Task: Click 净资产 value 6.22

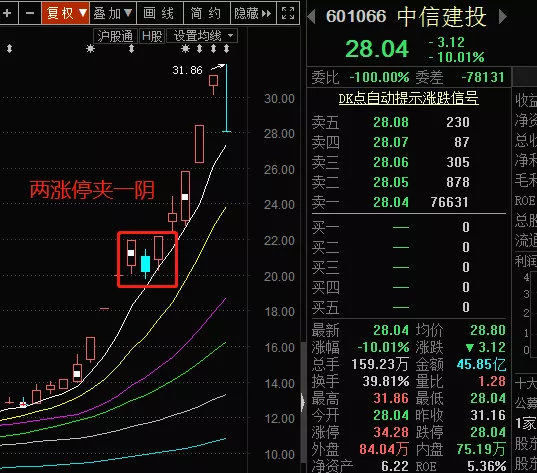Action: pos(395,466)
